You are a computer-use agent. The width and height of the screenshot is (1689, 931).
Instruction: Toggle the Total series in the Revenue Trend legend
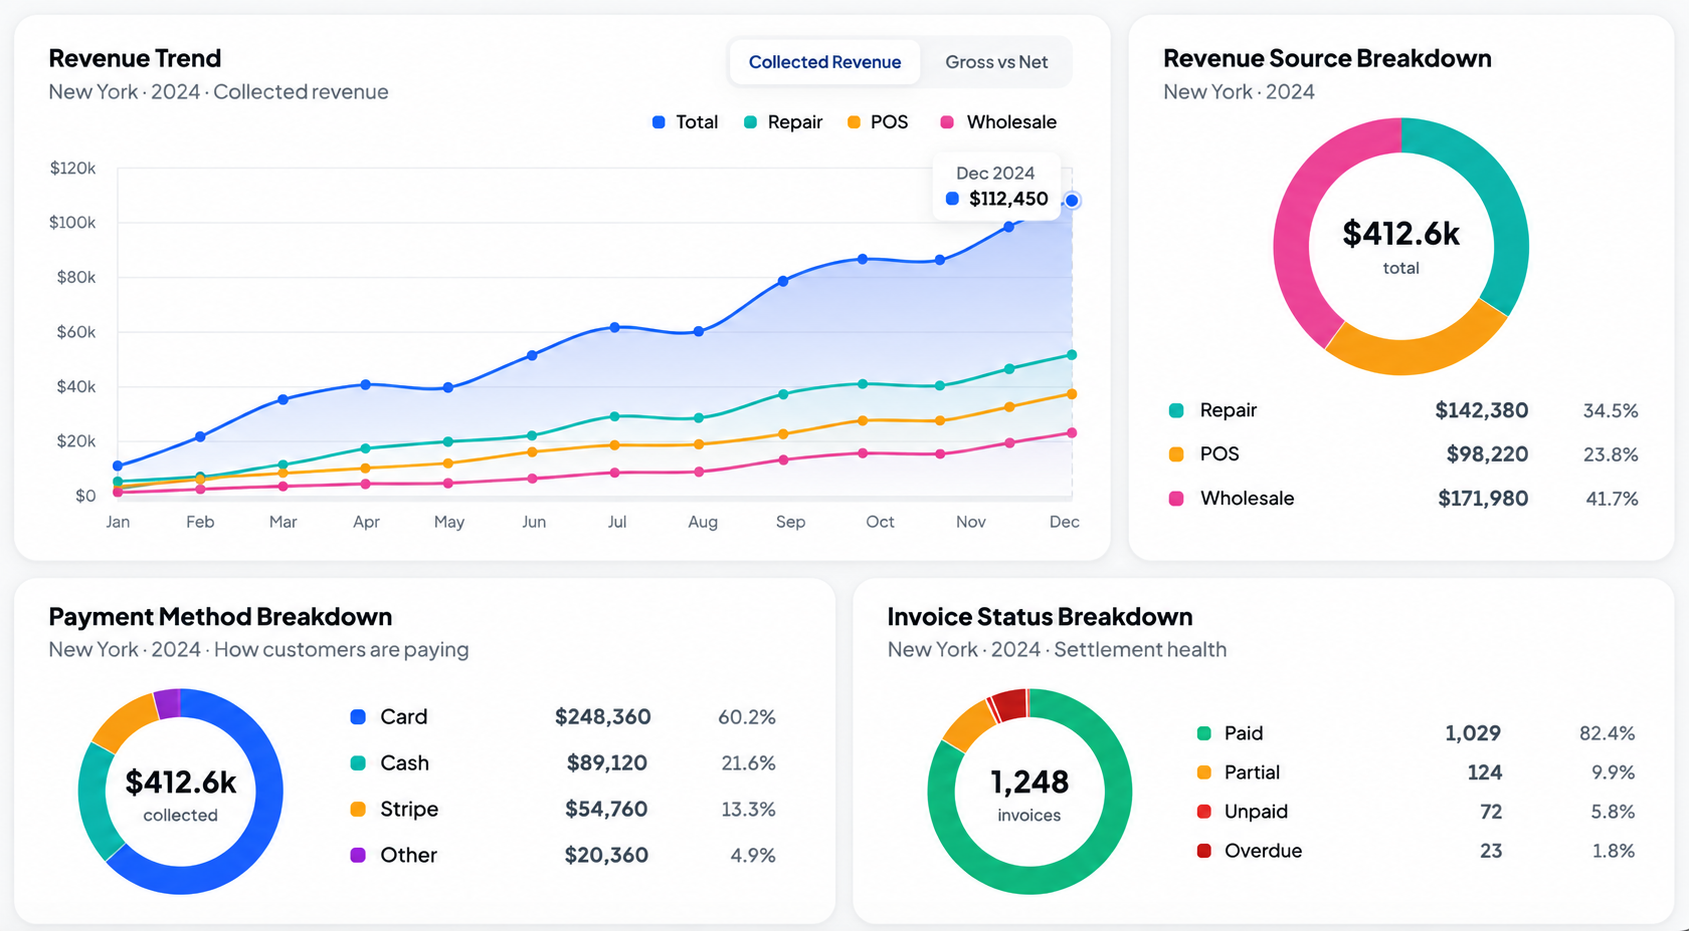click(685, 122)
